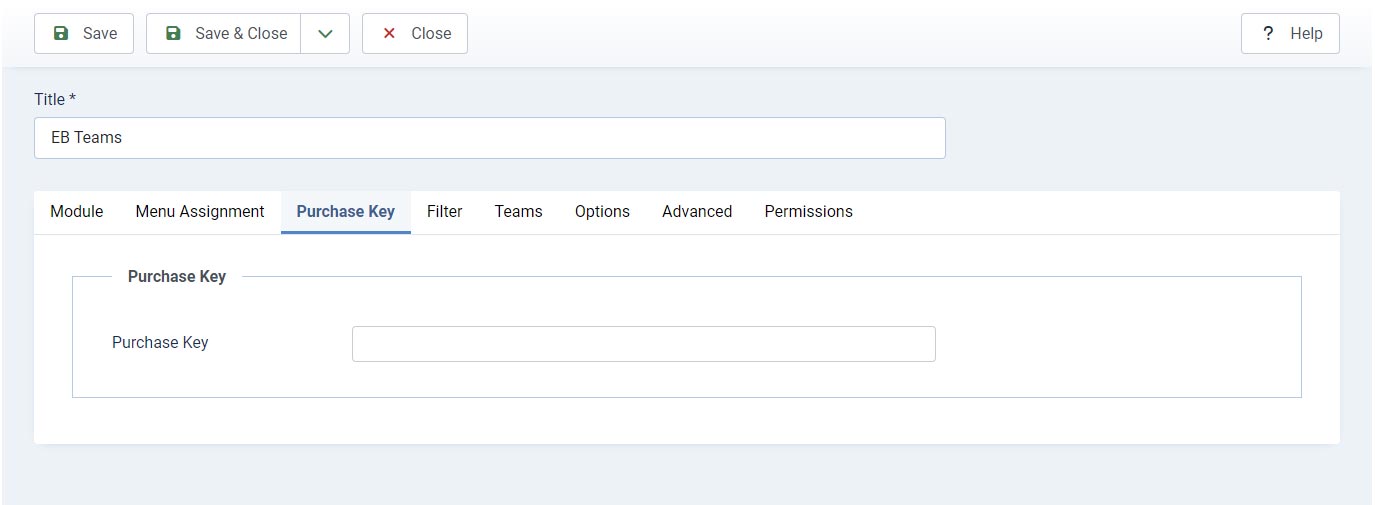Open the Permissions tab
The height and width of the screenshot is (505, 1375).
[x=809, y=212]
